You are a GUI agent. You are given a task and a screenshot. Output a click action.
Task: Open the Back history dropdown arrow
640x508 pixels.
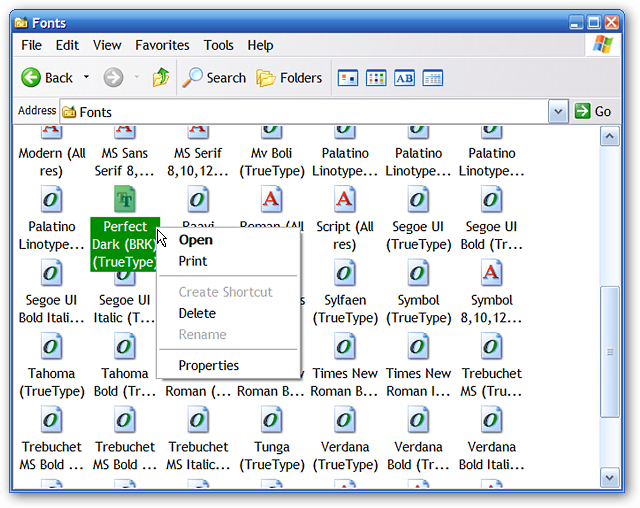(x=86, y=77)
